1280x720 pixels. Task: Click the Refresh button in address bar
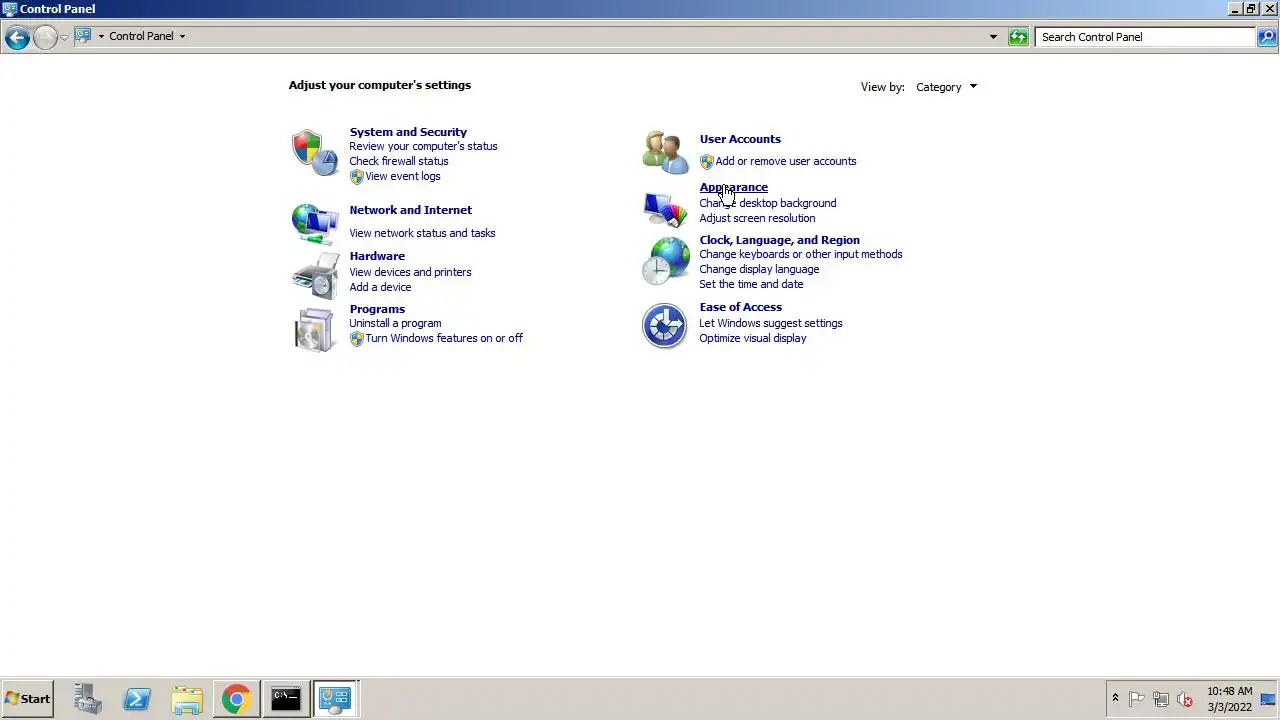1018,37
